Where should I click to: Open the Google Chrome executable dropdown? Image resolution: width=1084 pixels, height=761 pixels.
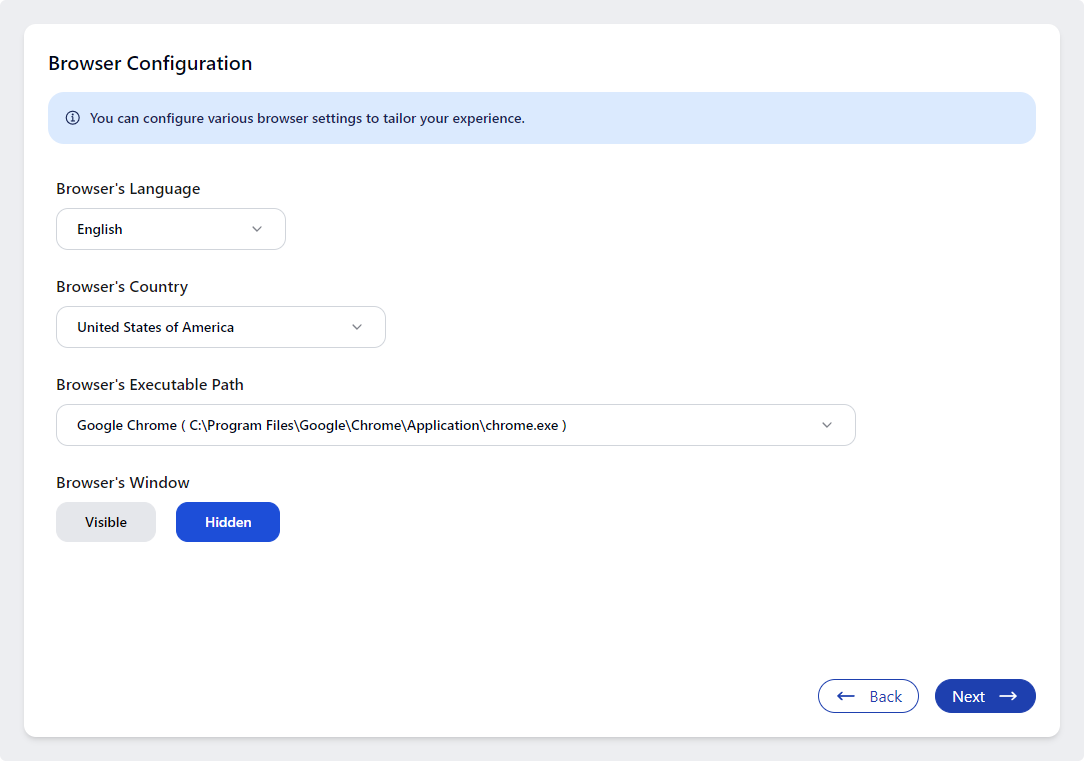point(455,425)
